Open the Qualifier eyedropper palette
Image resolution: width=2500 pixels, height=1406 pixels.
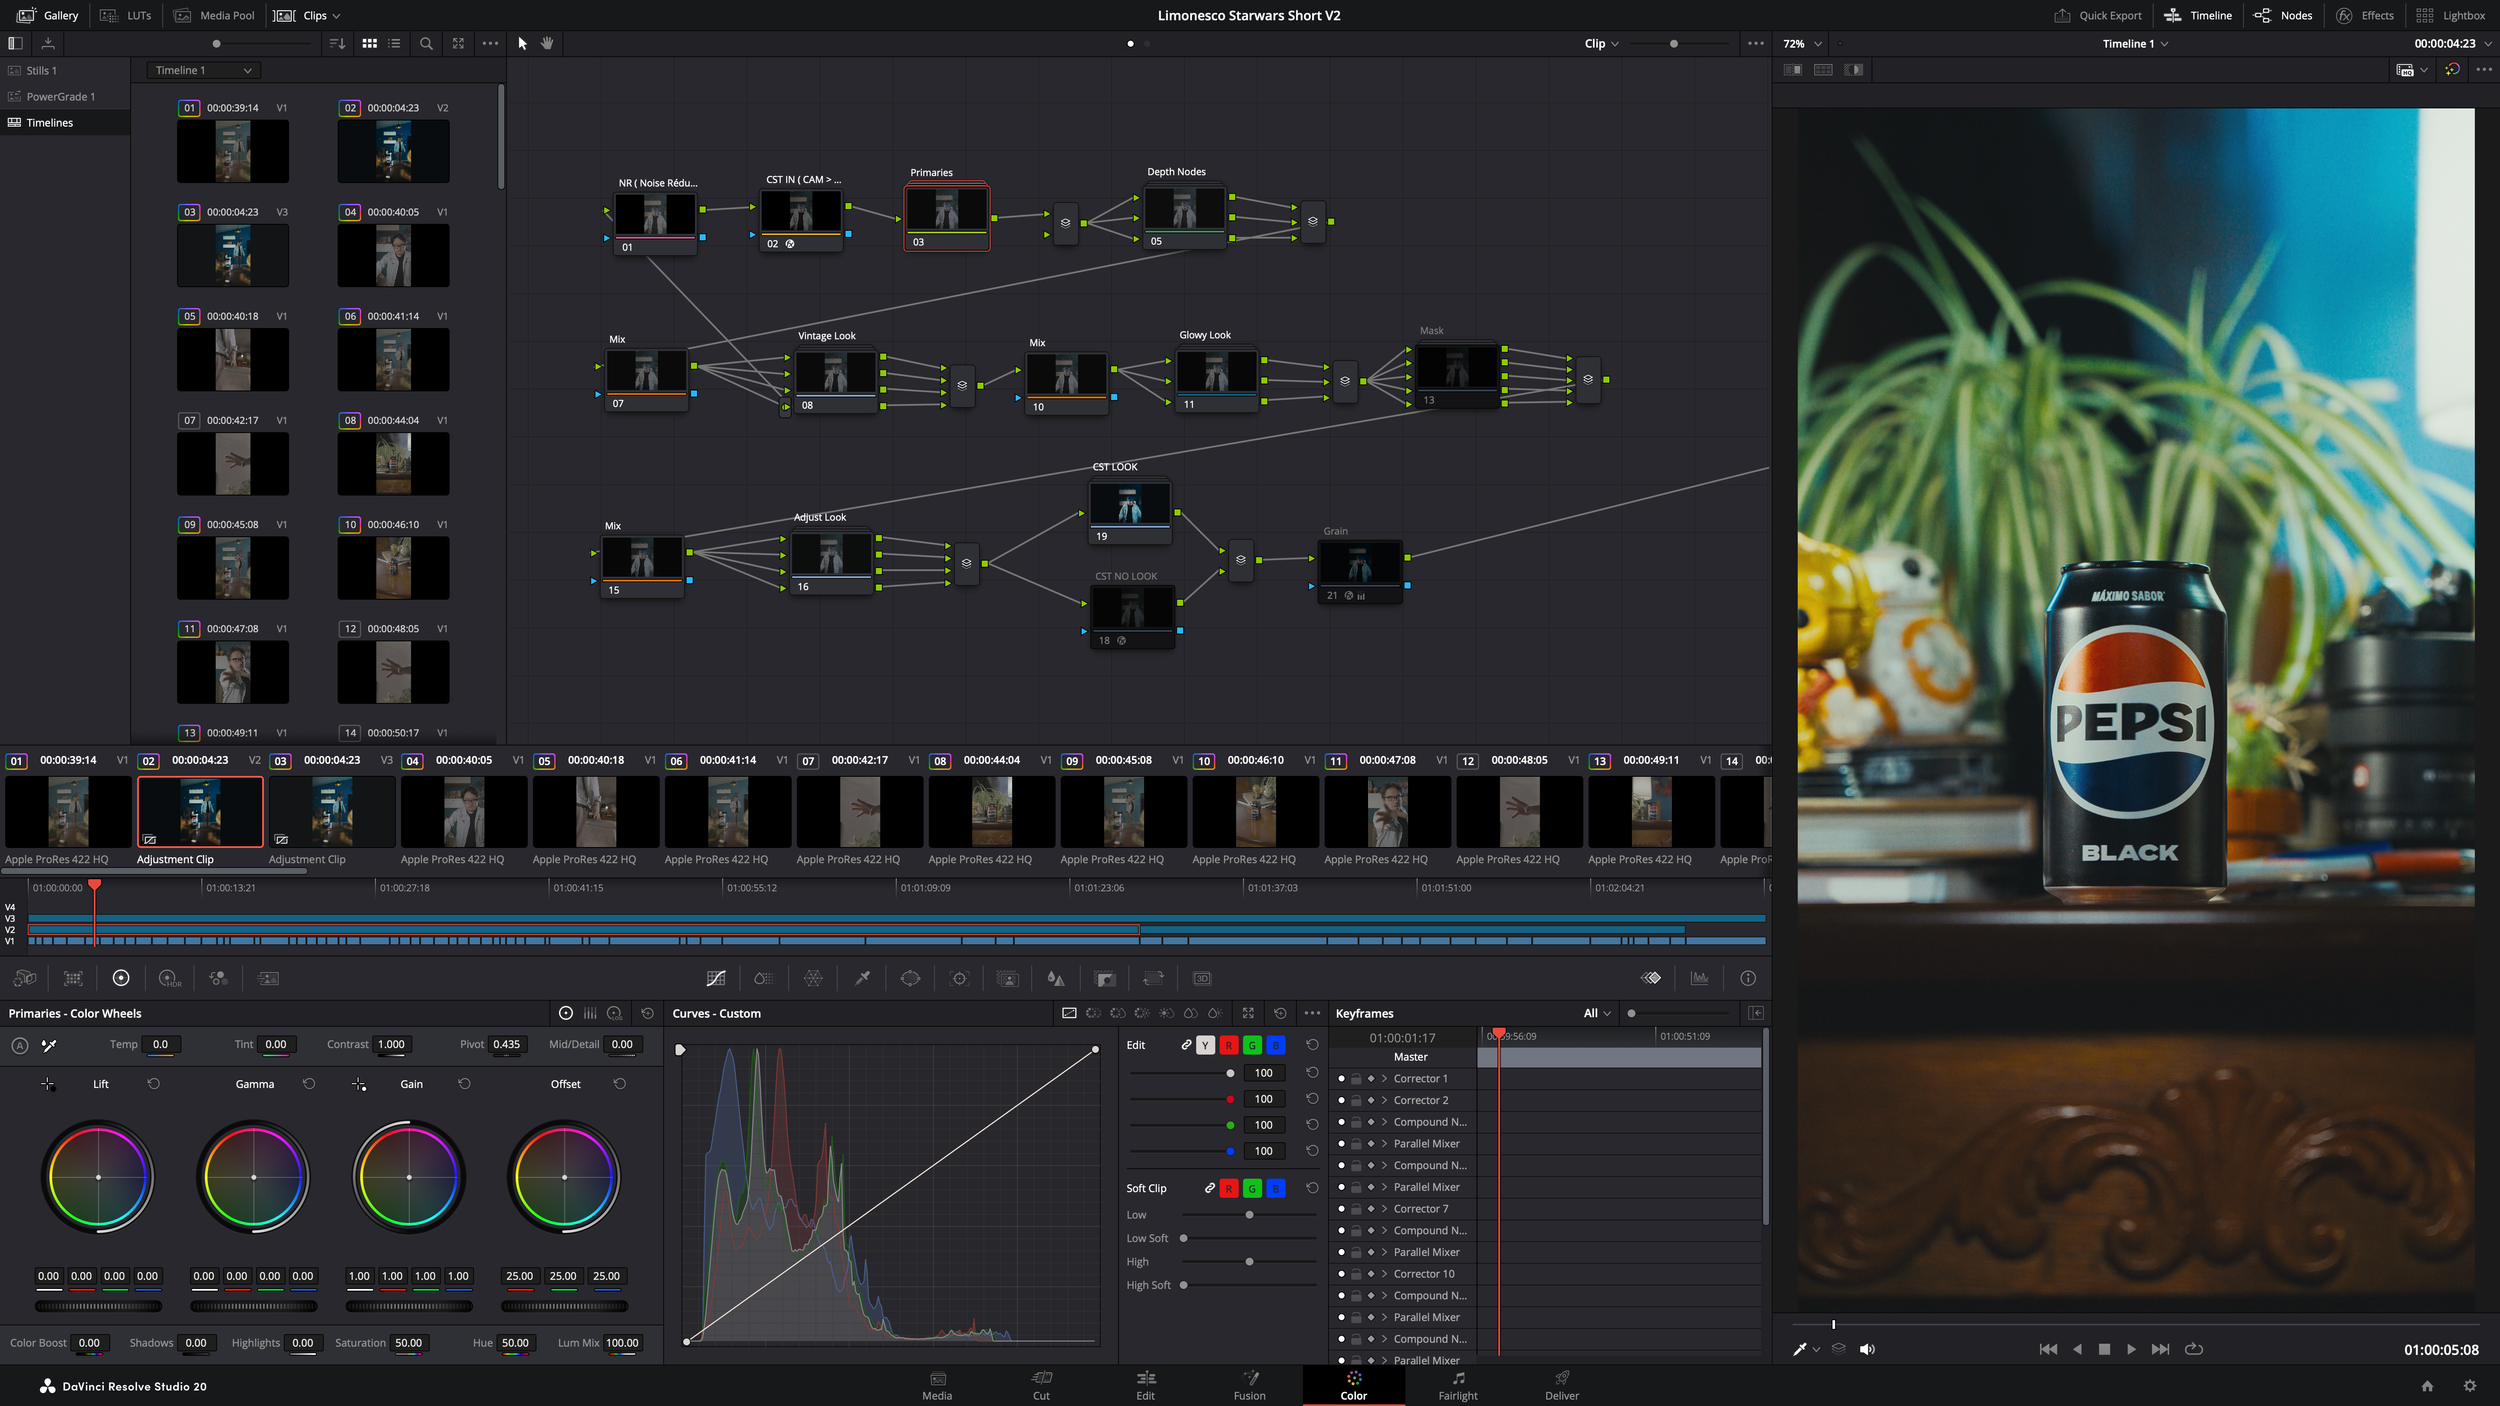pyautogui.click(x=862, y=978)
